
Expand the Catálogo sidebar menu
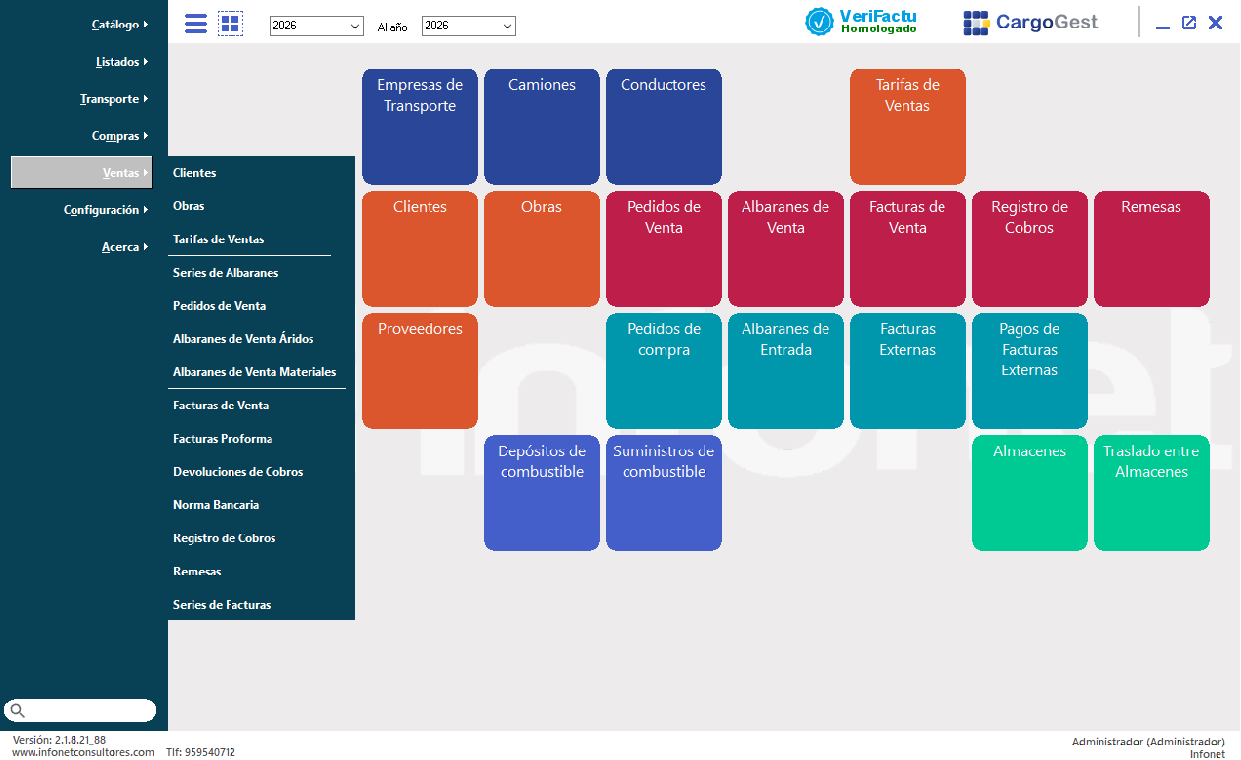tap(119, 25)
